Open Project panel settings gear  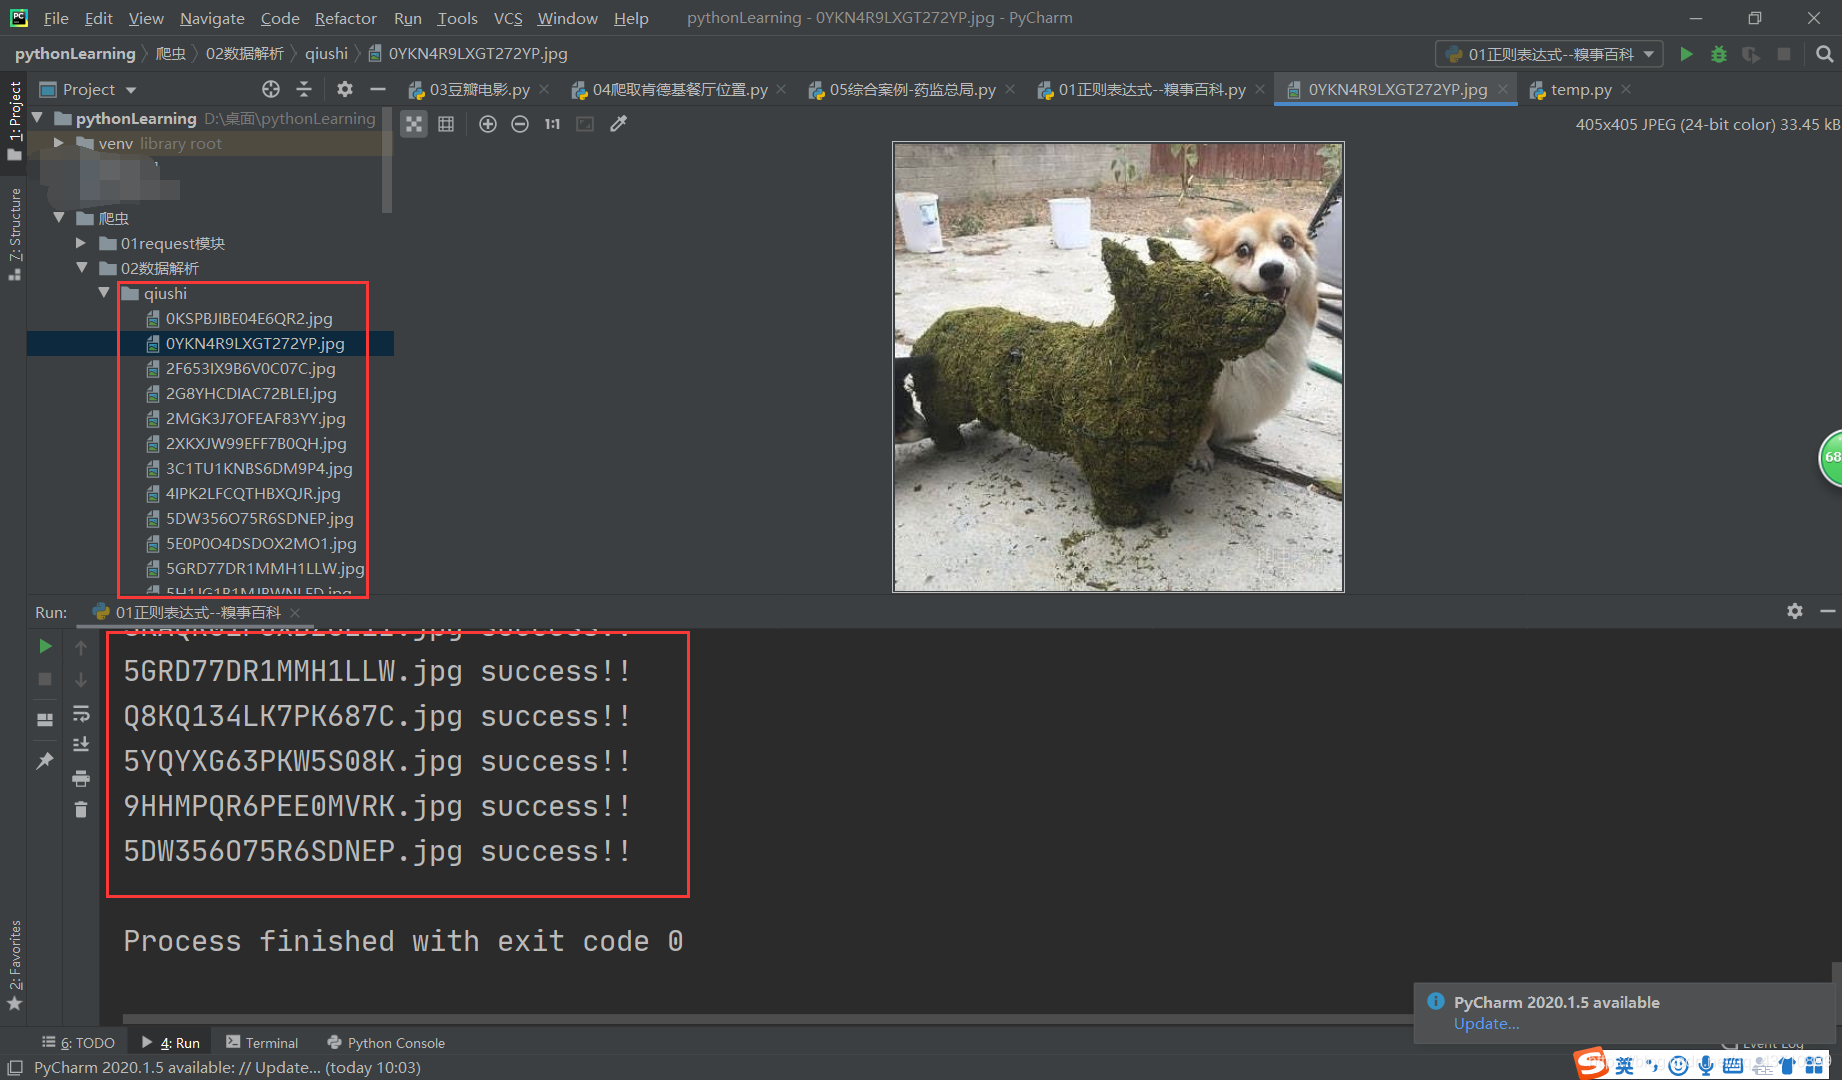(x=345, y=89)
